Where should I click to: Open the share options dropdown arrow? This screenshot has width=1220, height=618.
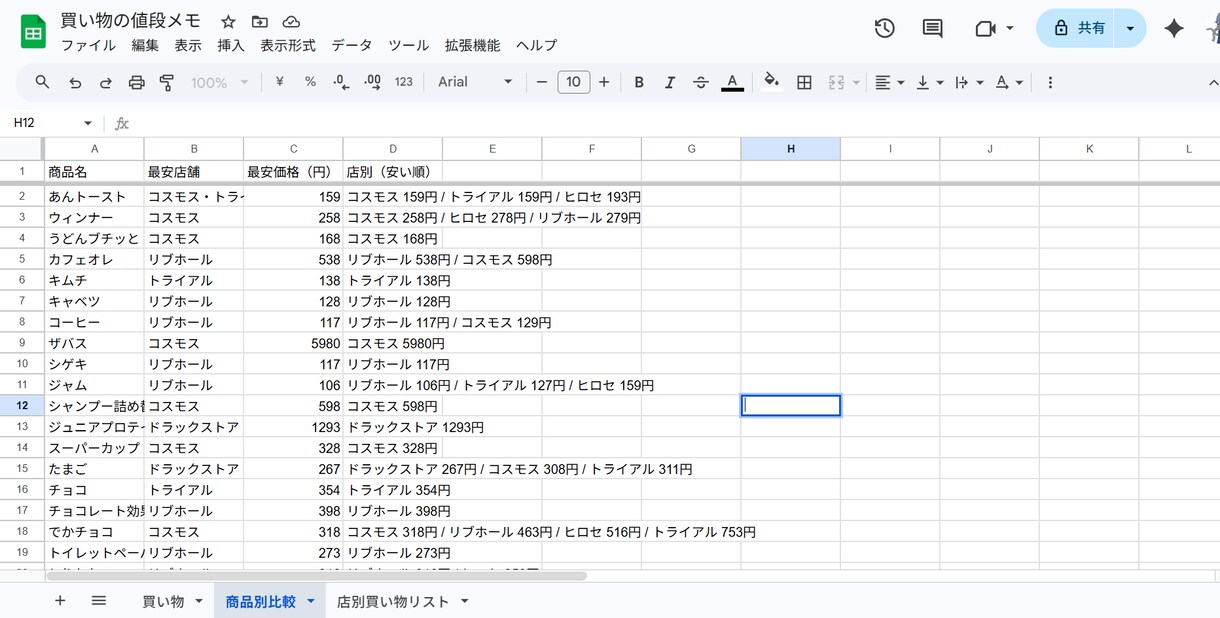(x=1130, y=28)
